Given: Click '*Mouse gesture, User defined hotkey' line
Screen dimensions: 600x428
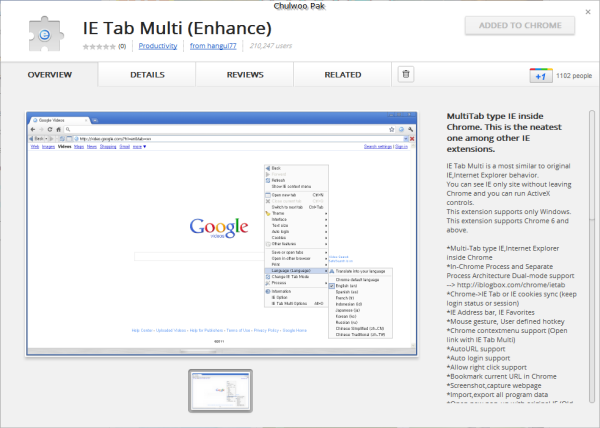Looking at the screenshot, I should [505, 322].
